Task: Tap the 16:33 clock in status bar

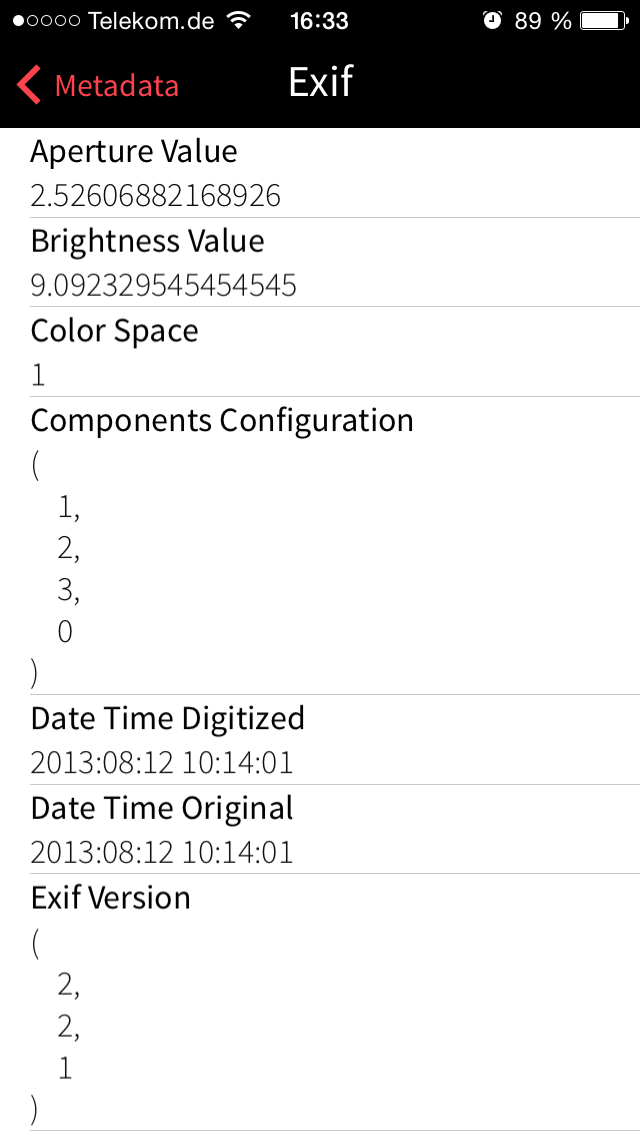Action: 319,21
